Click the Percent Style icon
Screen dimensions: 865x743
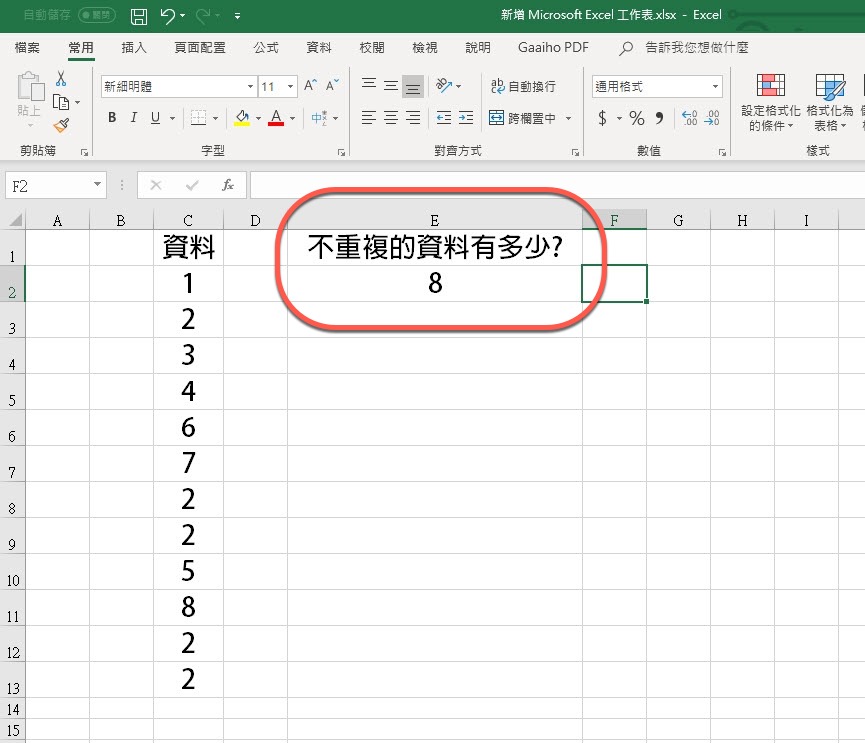point(637,117)
